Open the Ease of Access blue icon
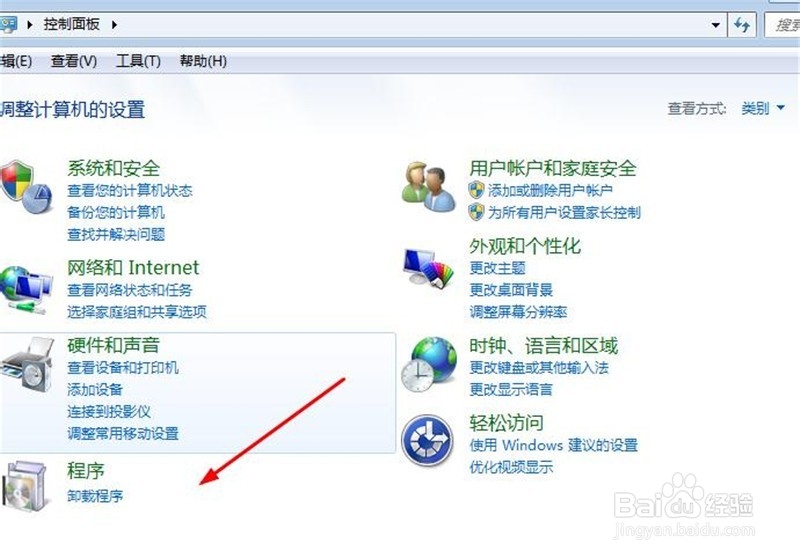Viewport: 800px width, 558px height. [428, 440]
